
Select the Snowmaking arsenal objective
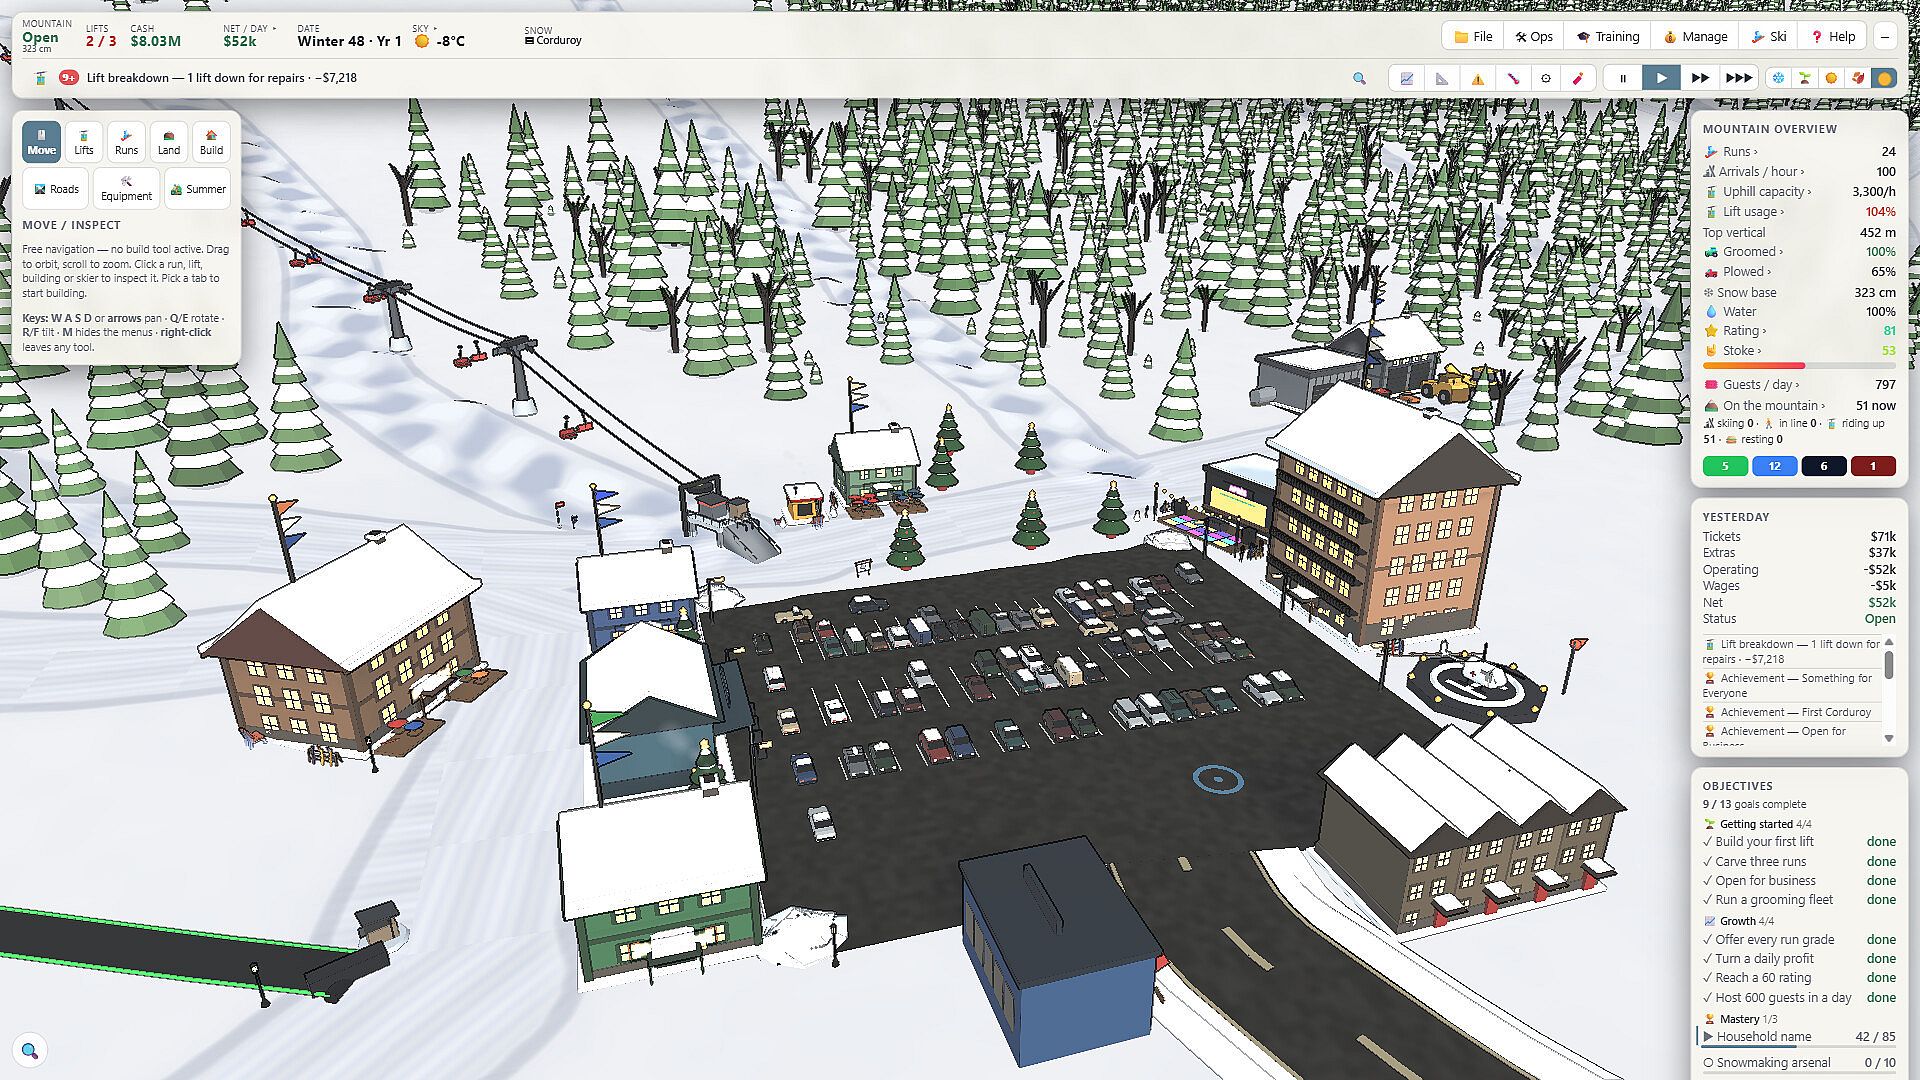[1799, 1063]
